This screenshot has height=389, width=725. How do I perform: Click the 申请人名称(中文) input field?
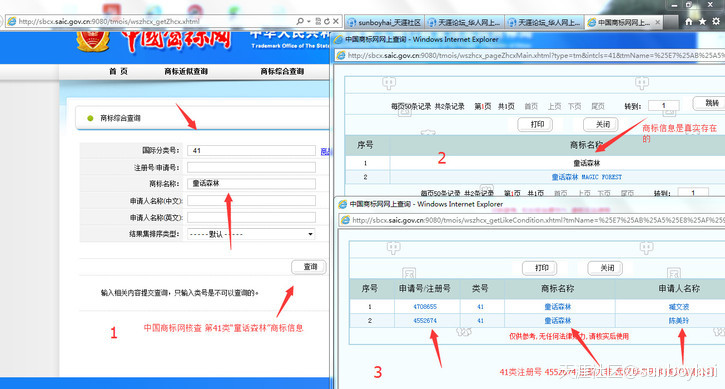pos(251,201)
